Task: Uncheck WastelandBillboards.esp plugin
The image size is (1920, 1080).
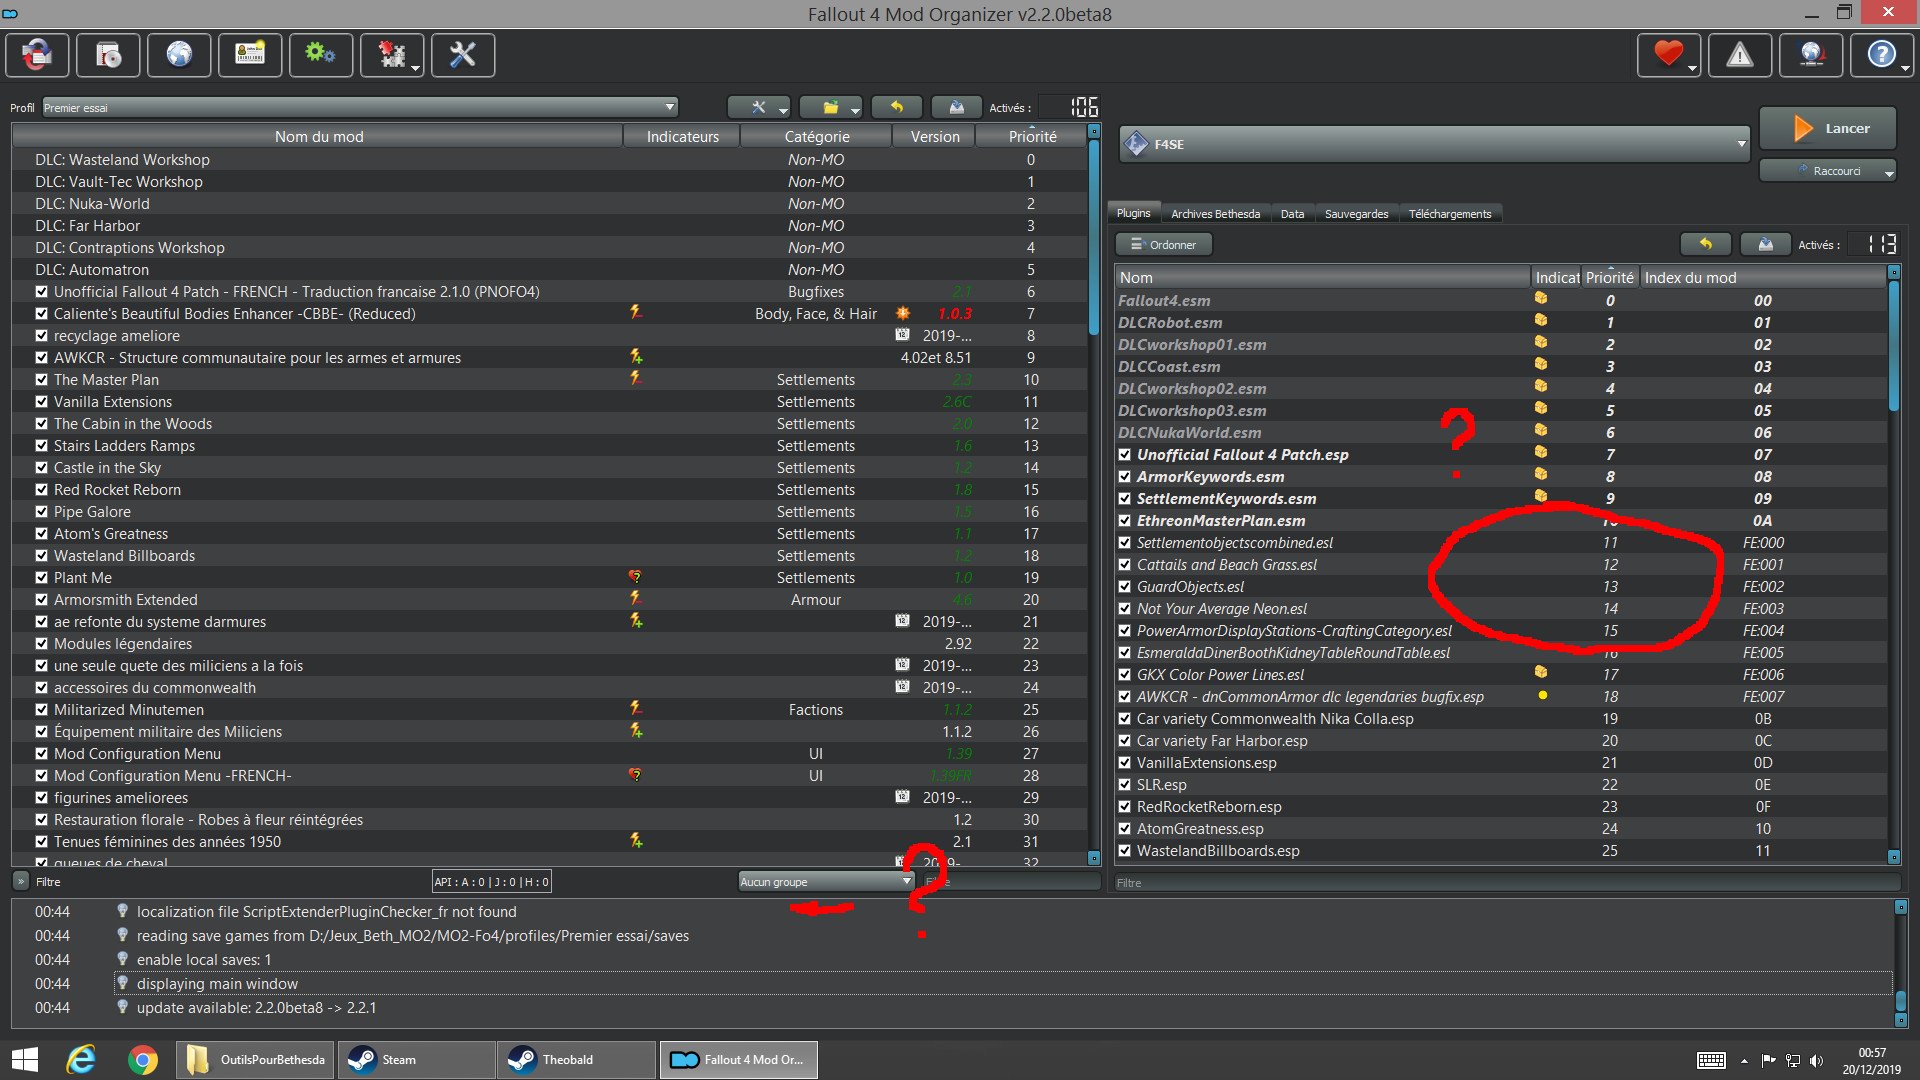Action: [1124, 851]
